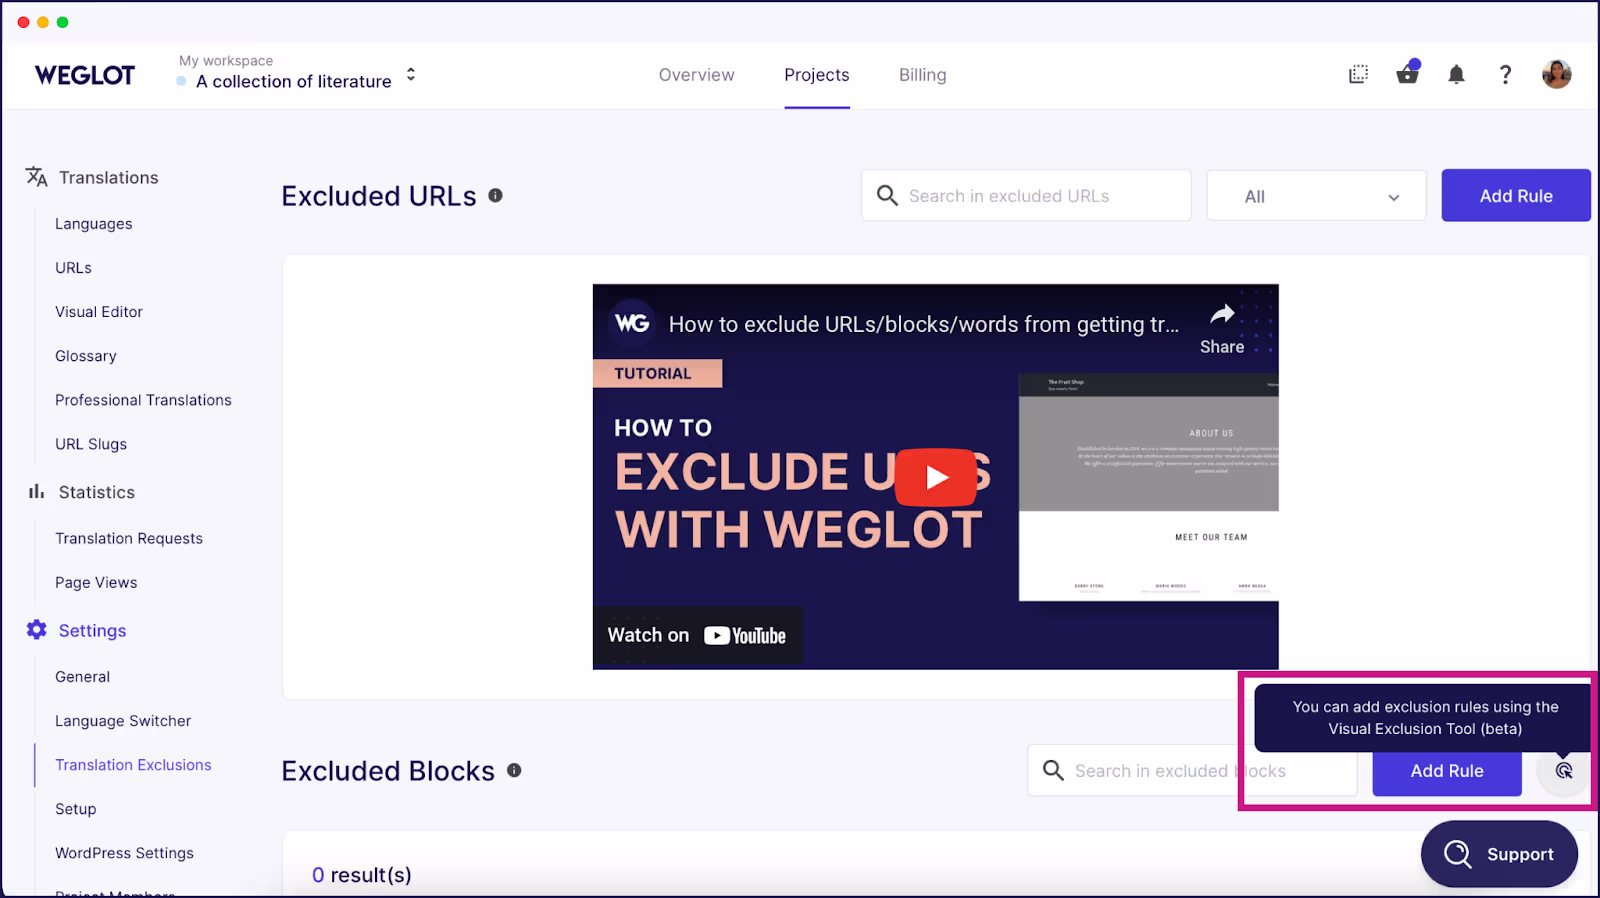Open the All filter dropdown
This screenshot has width=1600, height=898.
point(1316,196)
